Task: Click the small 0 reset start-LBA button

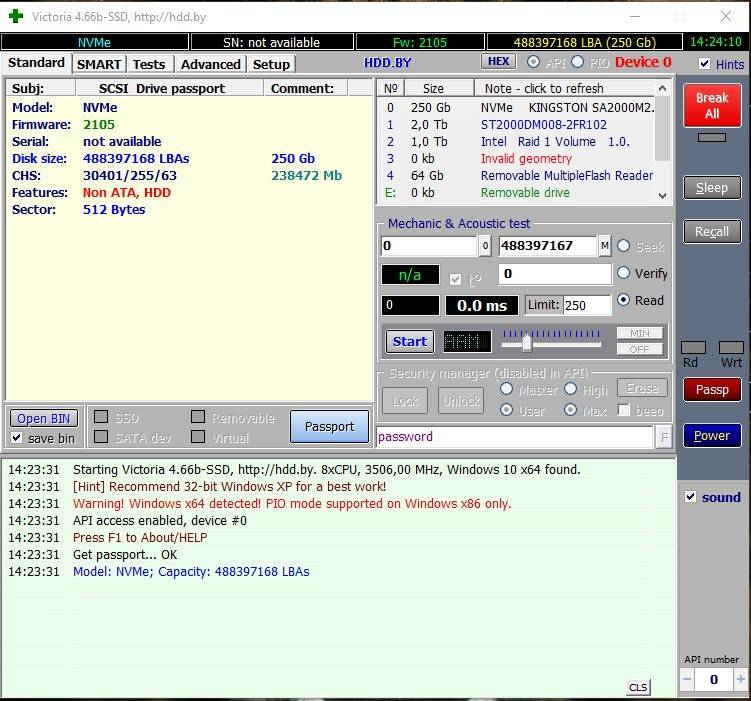Action: pos(485,246)
